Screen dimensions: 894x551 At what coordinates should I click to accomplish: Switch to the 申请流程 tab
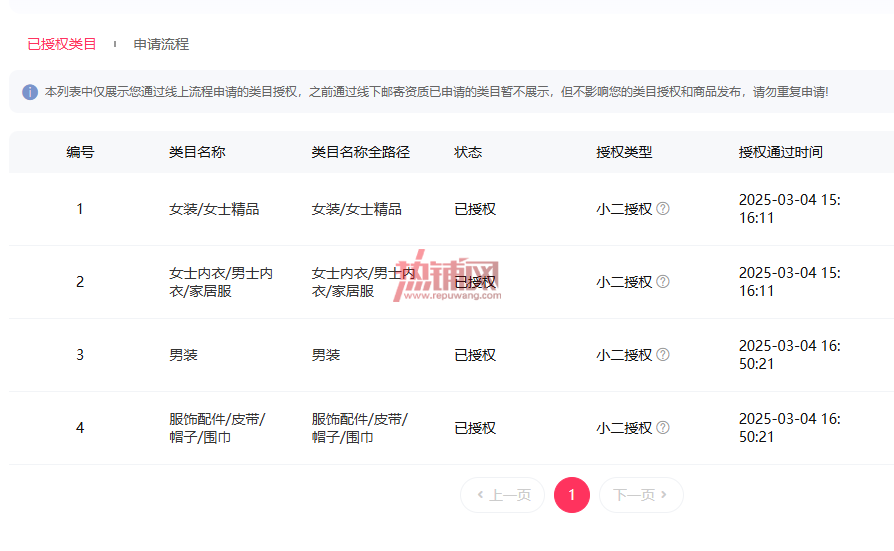pos(161,44)
